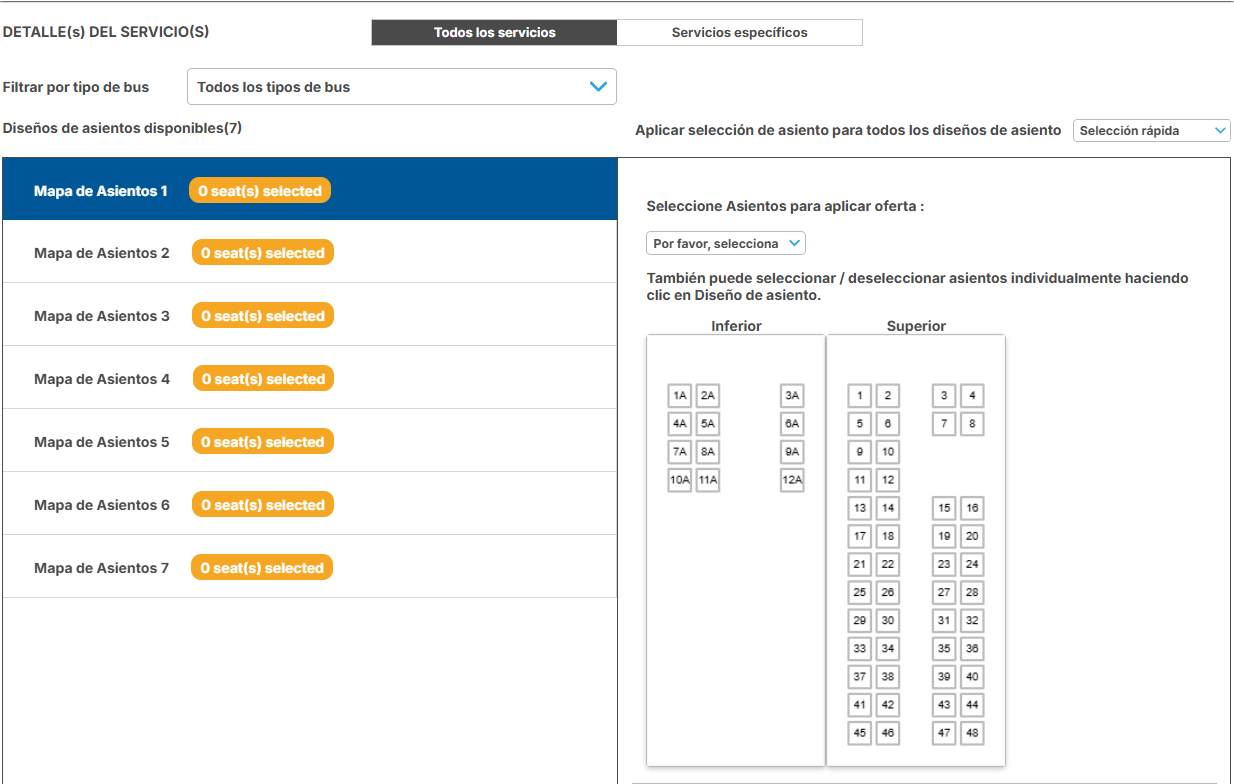Toggle seat 5A on lower deck
The height and width of the screenshot is (784, 1234).
point(708,424)
